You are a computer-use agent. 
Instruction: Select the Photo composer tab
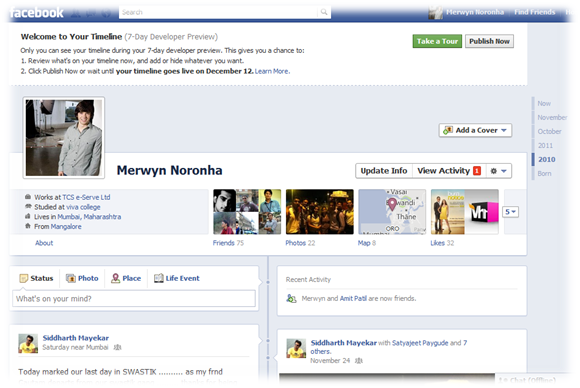pyautogui.click(x=82, y=278)
